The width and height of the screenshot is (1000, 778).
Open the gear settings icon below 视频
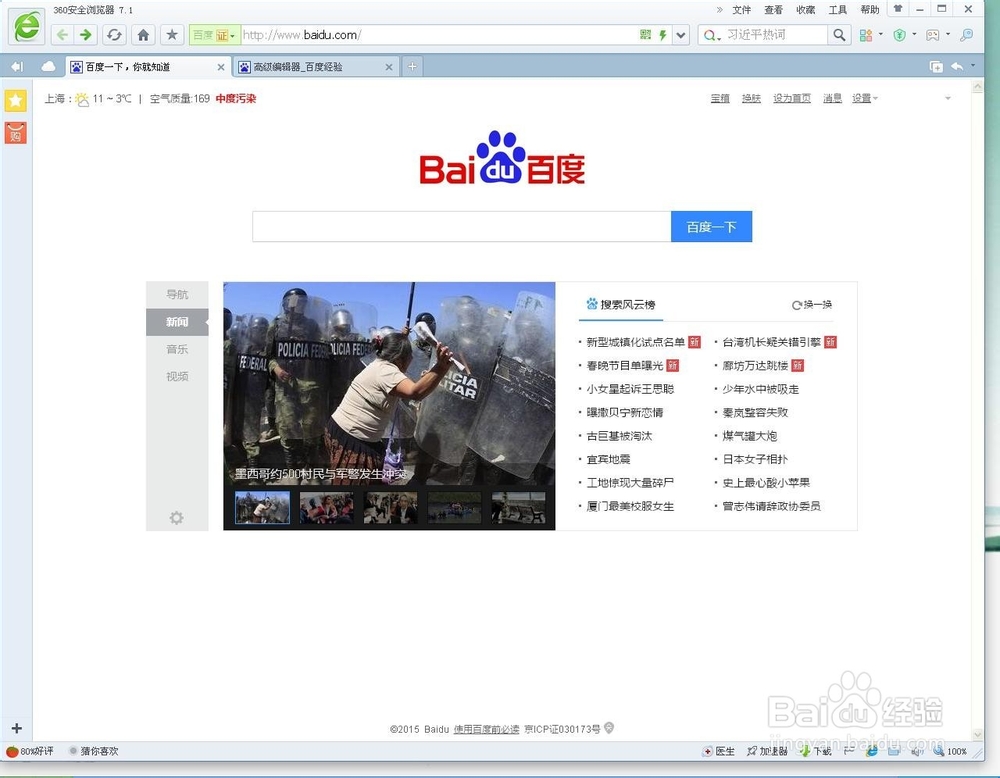177,518
